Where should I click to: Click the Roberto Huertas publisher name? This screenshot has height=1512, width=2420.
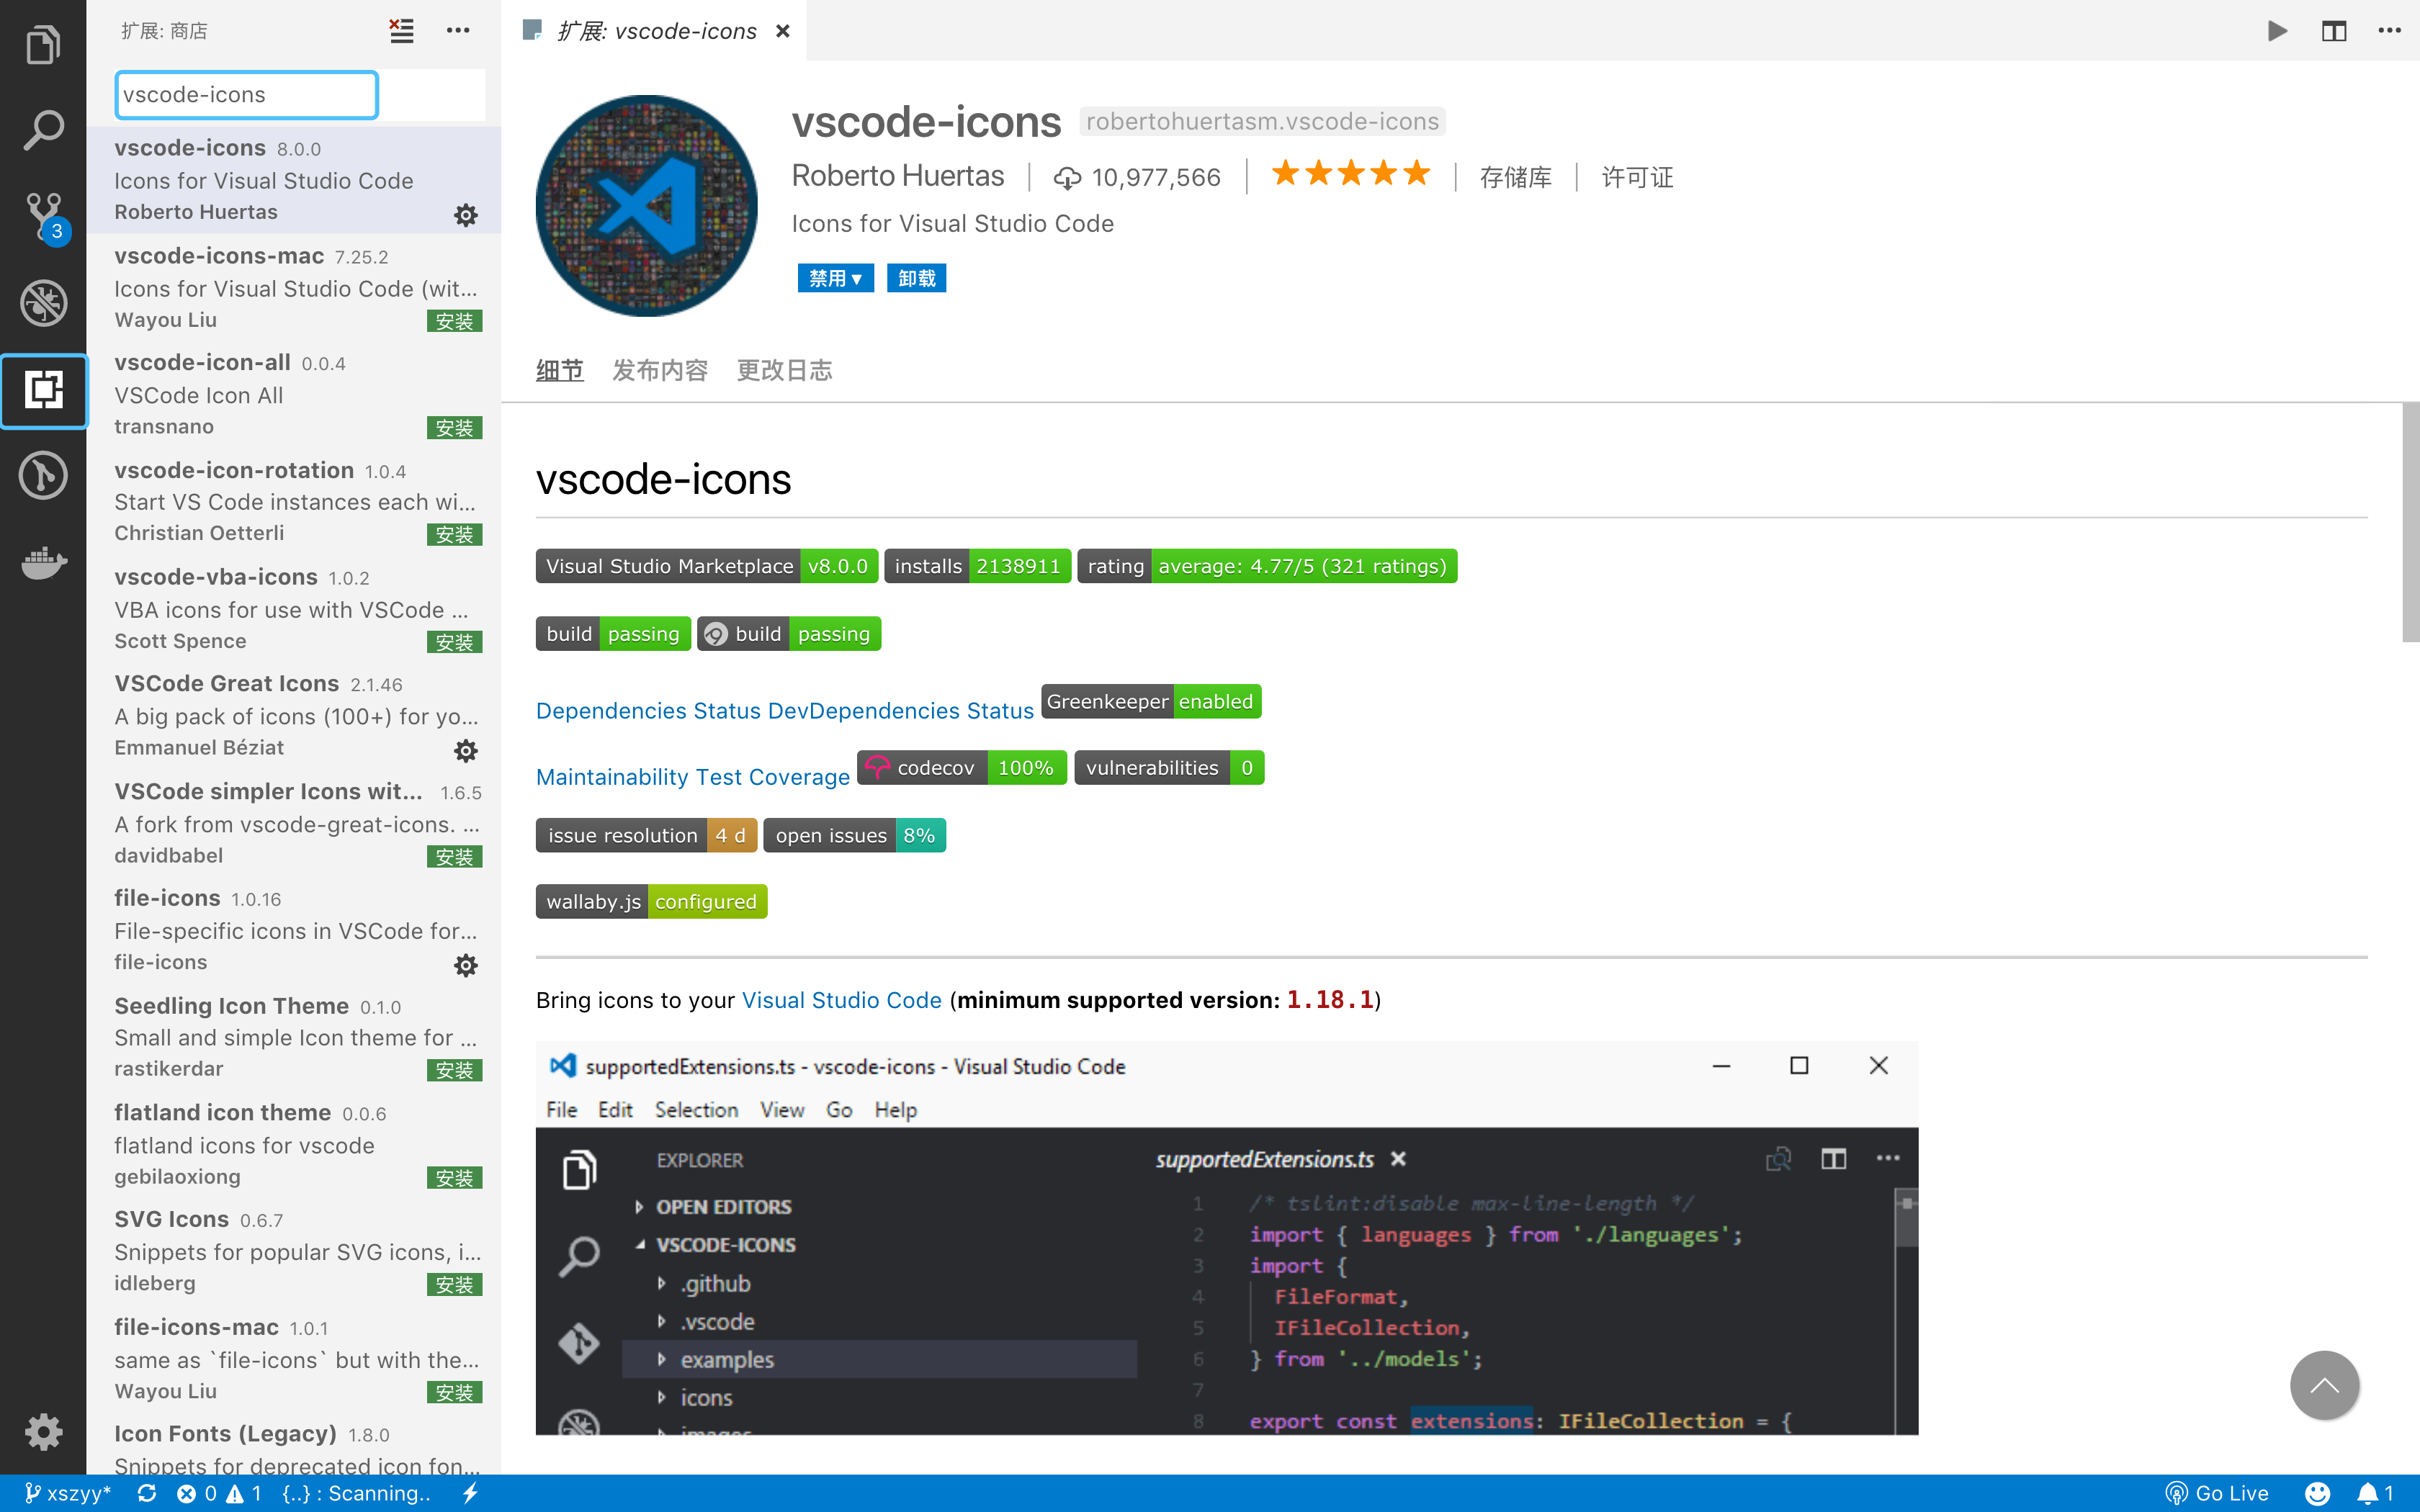pos(897,176)
